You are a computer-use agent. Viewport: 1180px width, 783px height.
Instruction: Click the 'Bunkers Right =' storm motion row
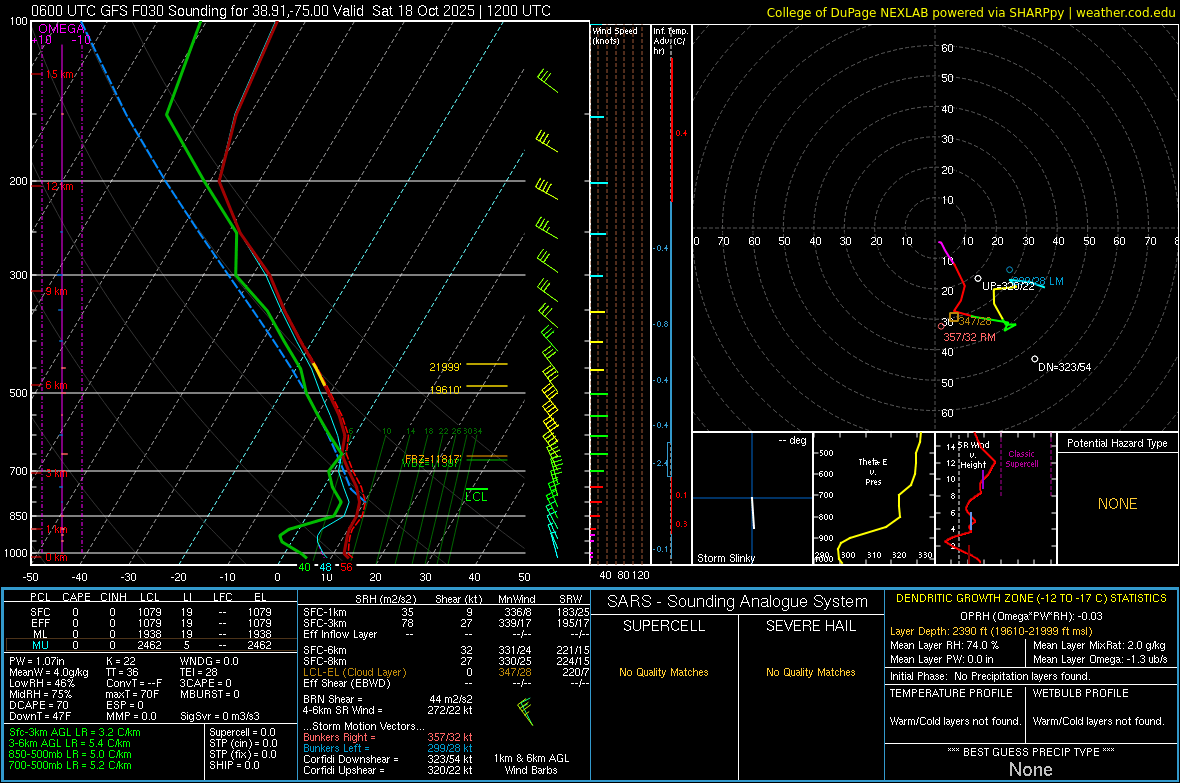388,737
